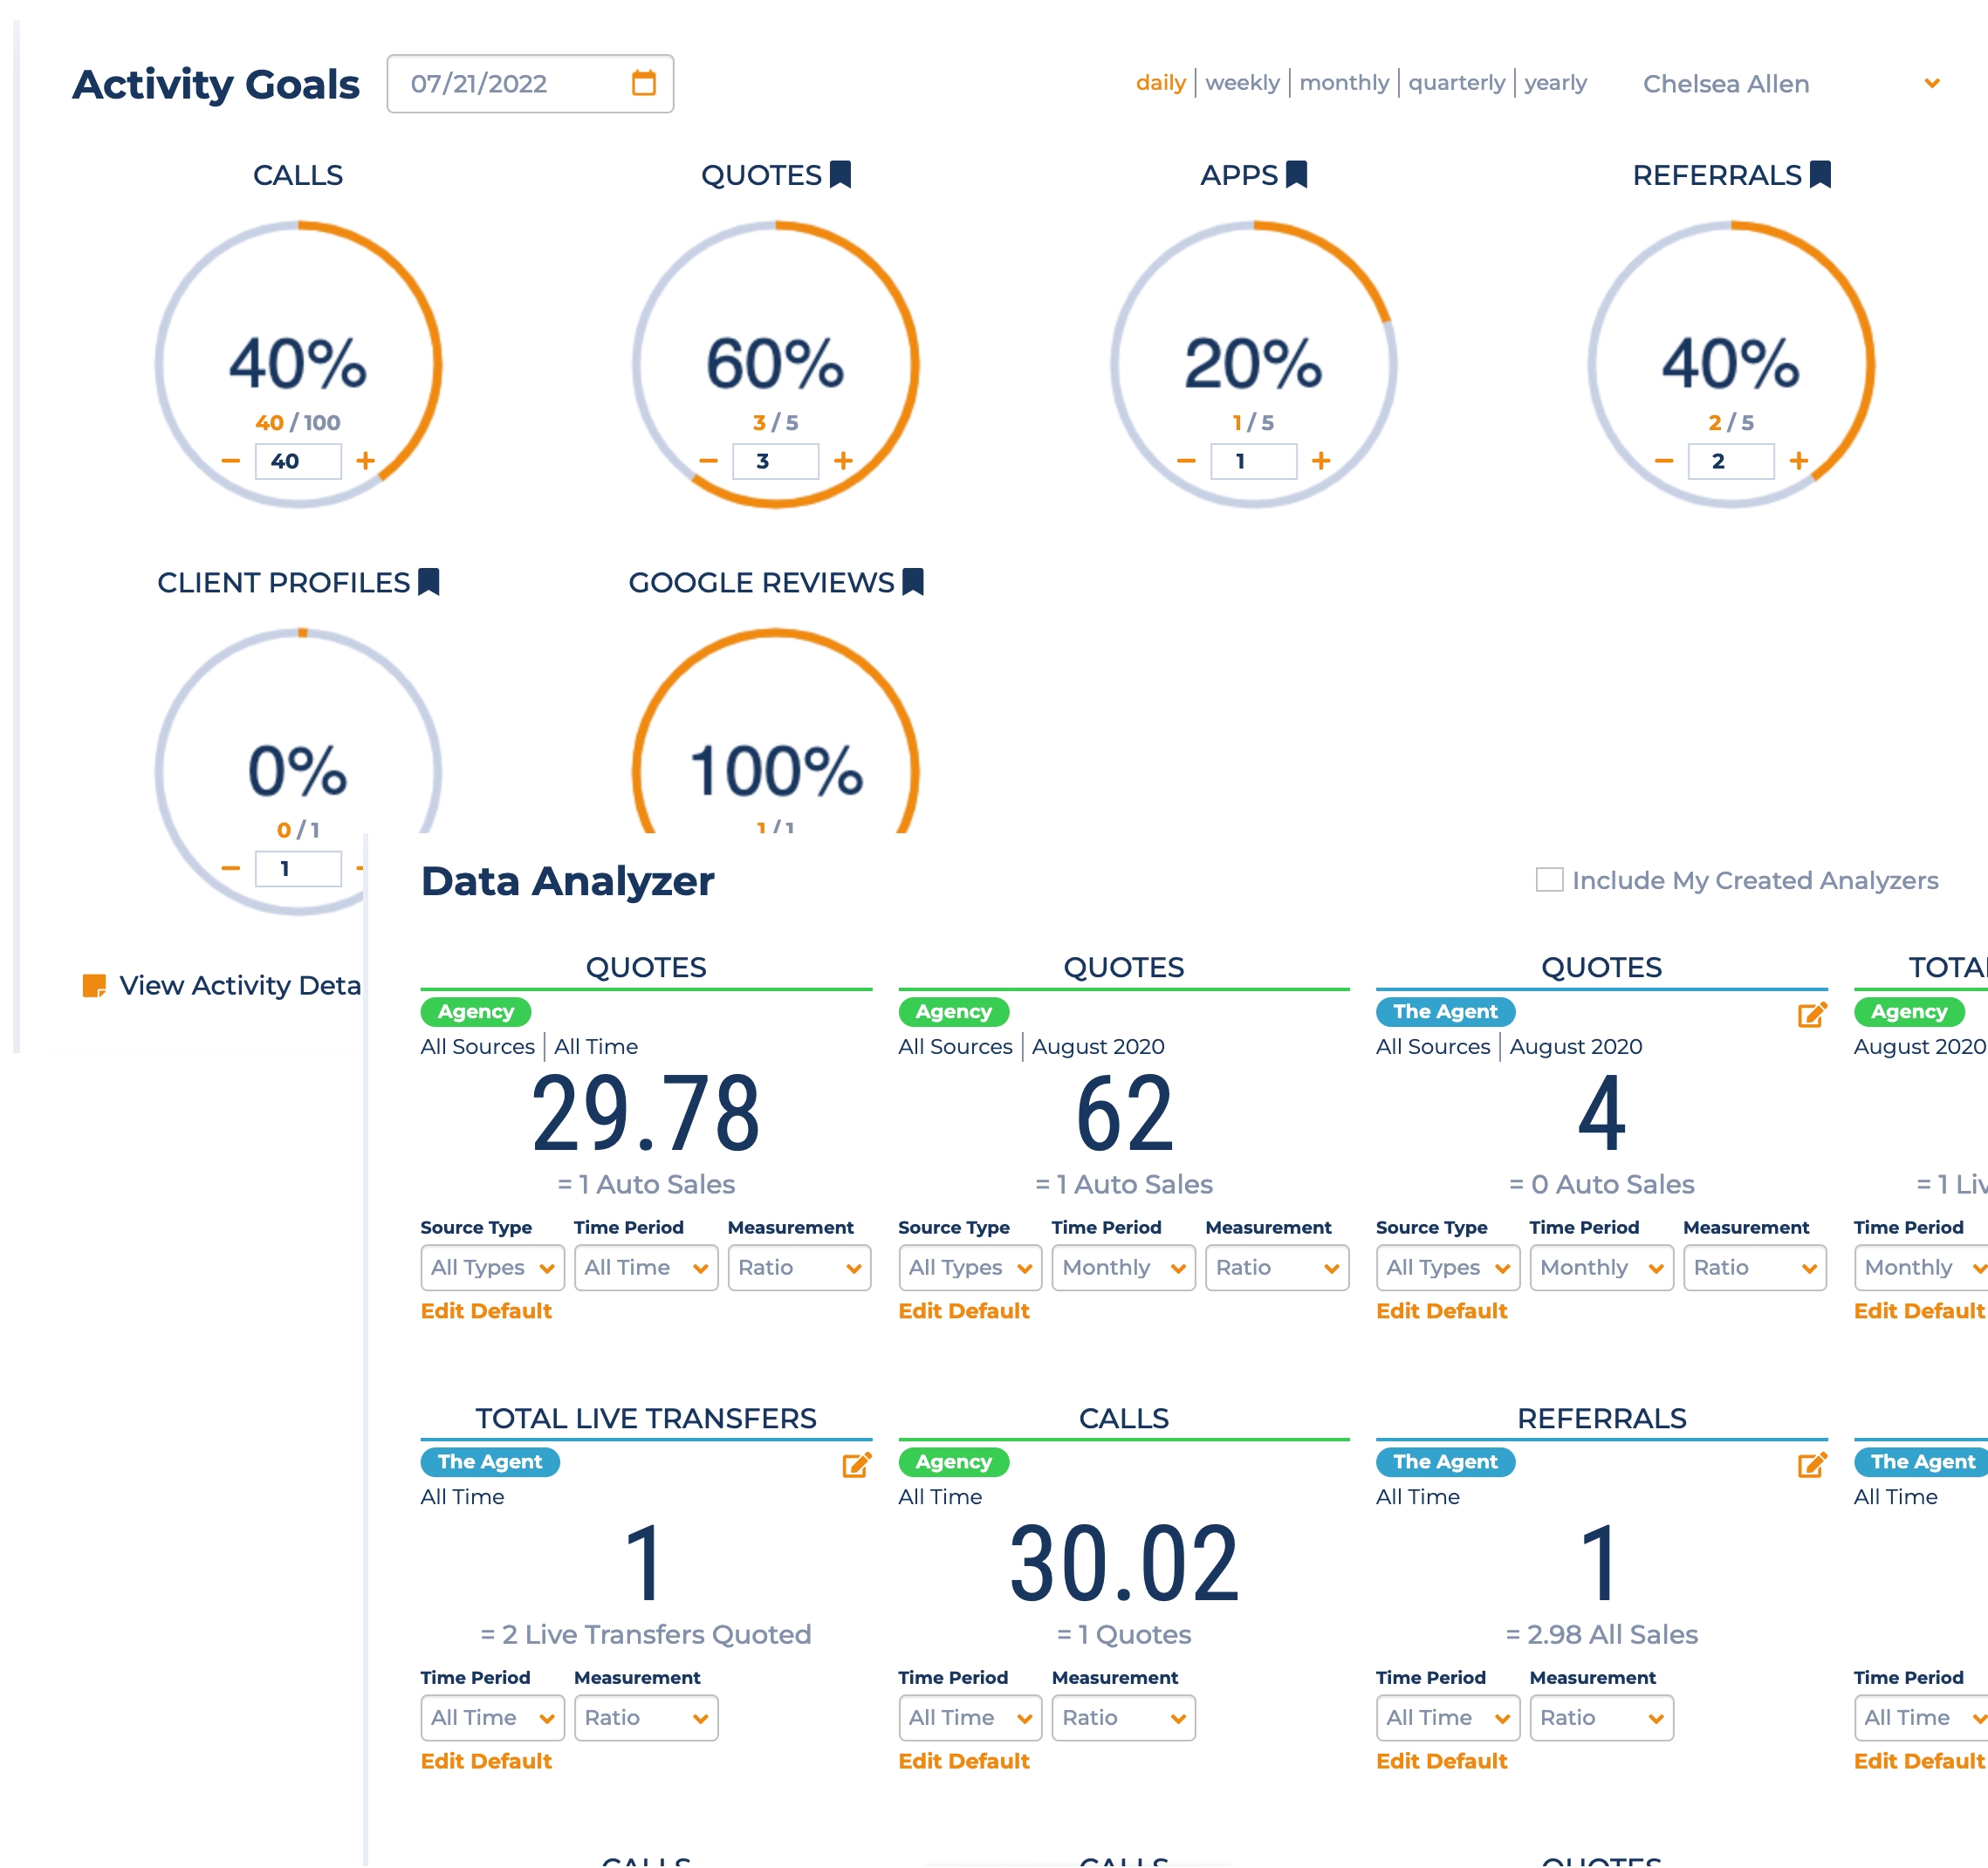
Task: Click Edit Default under All Time Quotes card
Action: pos(486,1311)
